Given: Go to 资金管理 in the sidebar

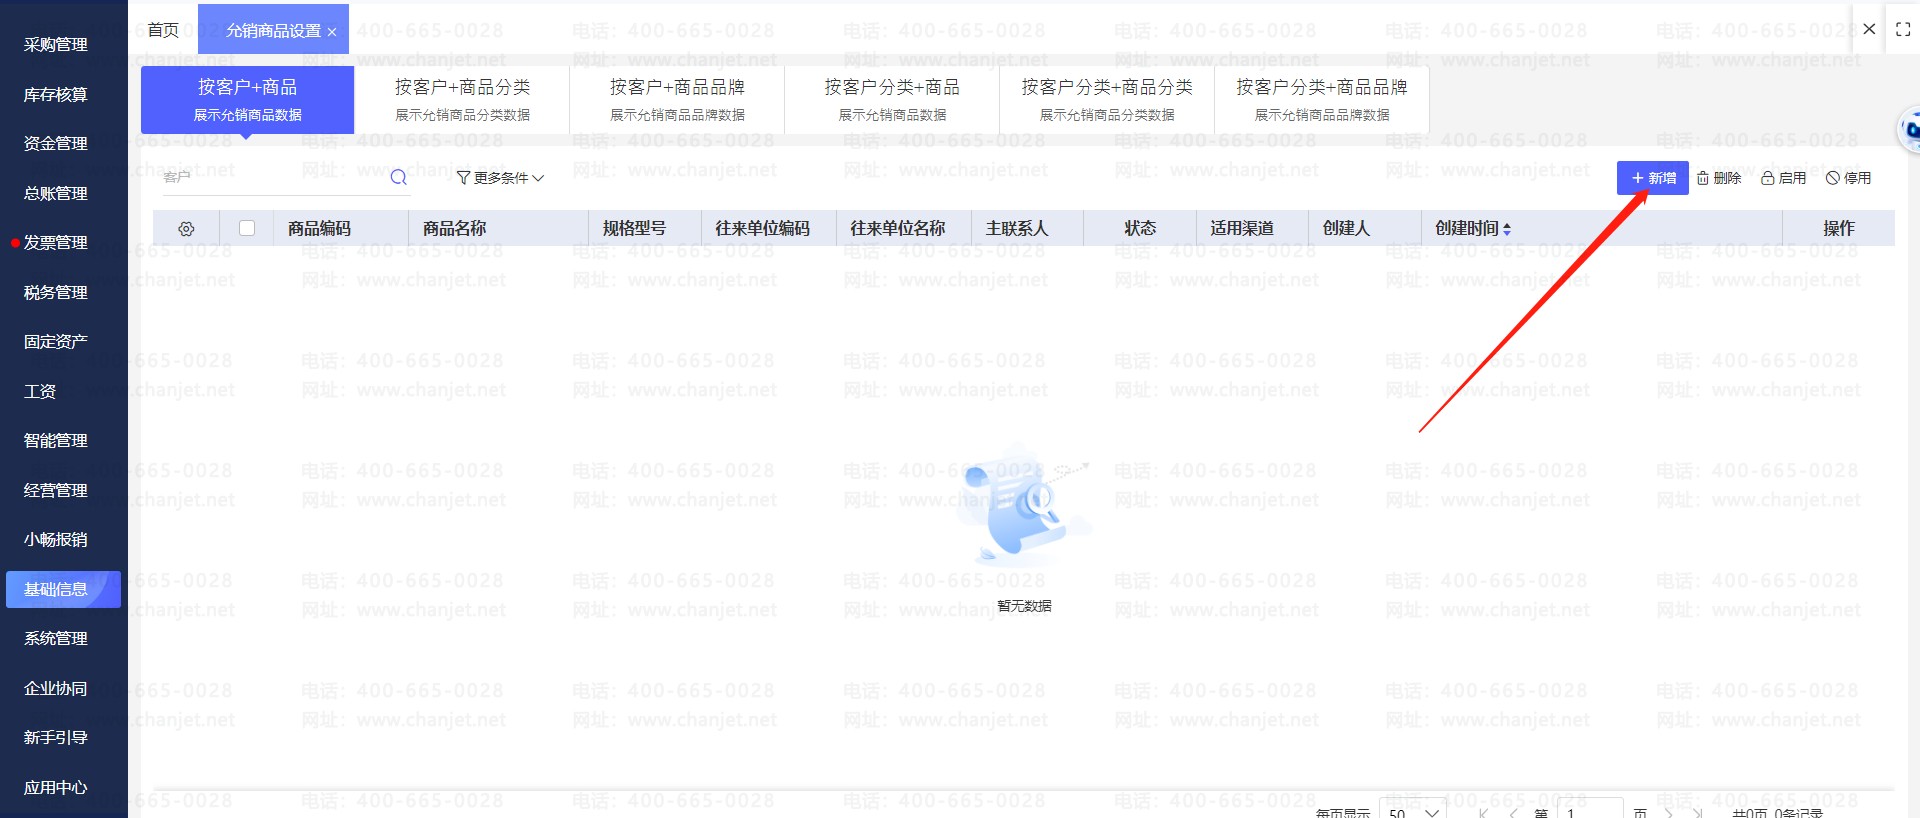Looking at the screenshot, I should 56,143.
